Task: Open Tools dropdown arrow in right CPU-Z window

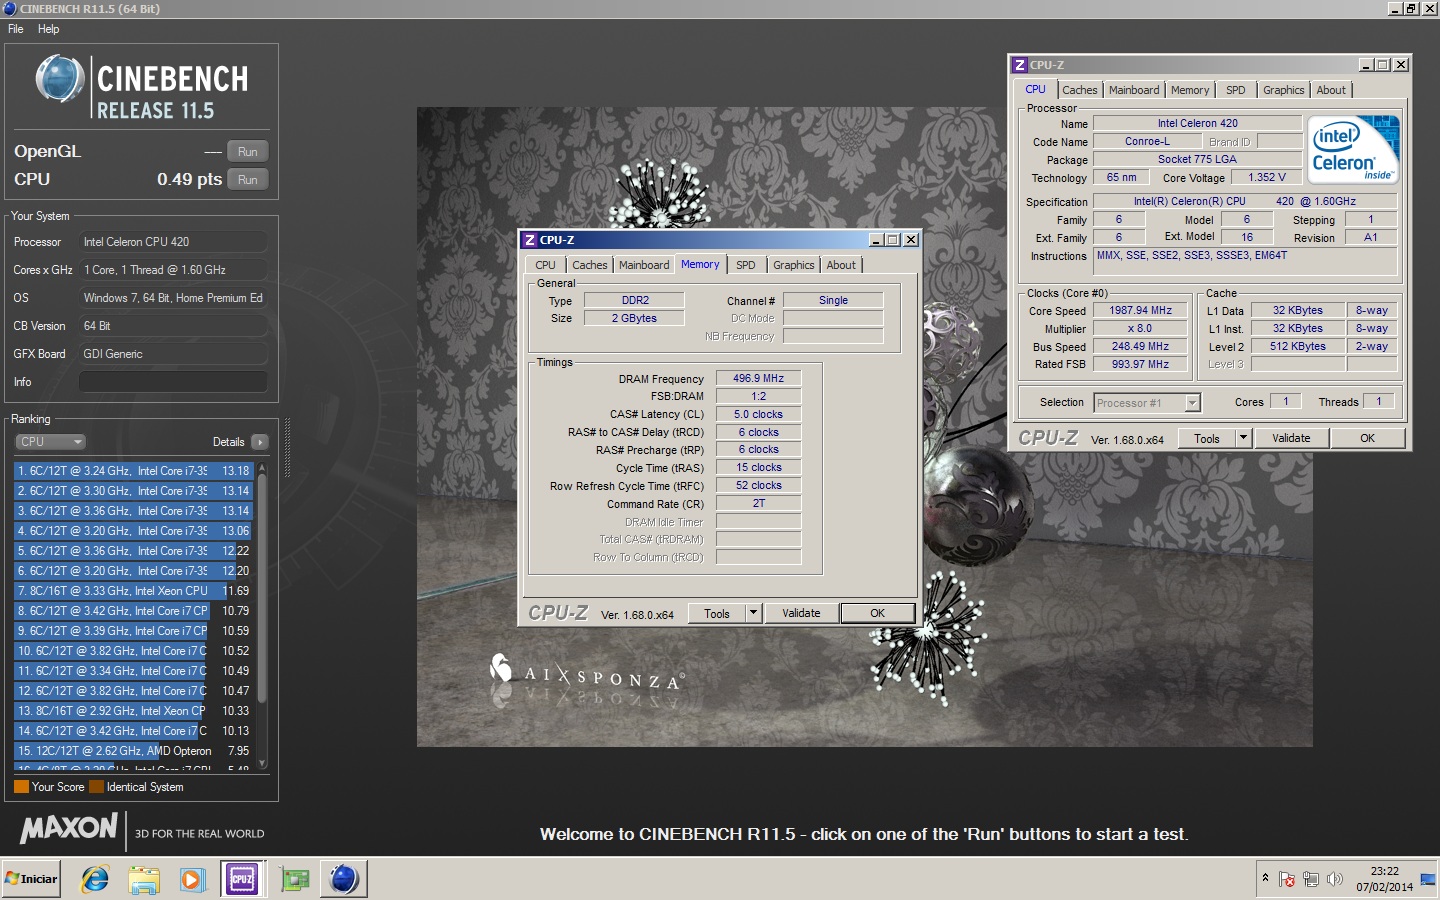Action: point(1244,439)
